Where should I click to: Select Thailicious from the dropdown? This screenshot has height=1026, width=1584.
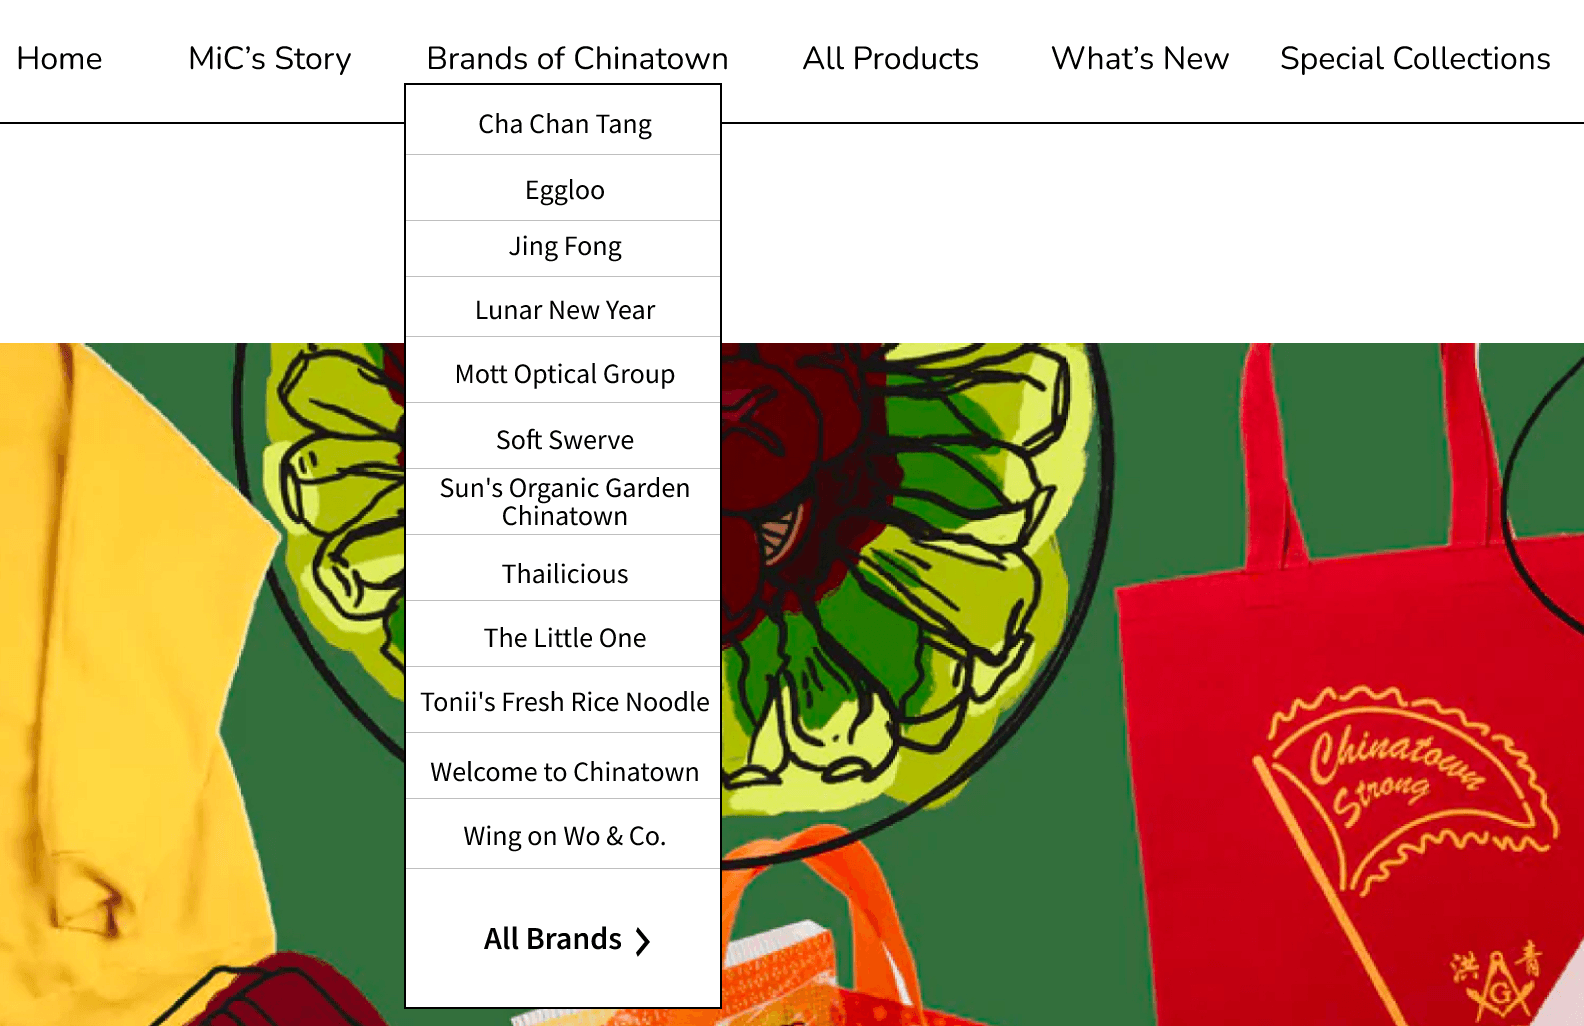pos(564,573)
